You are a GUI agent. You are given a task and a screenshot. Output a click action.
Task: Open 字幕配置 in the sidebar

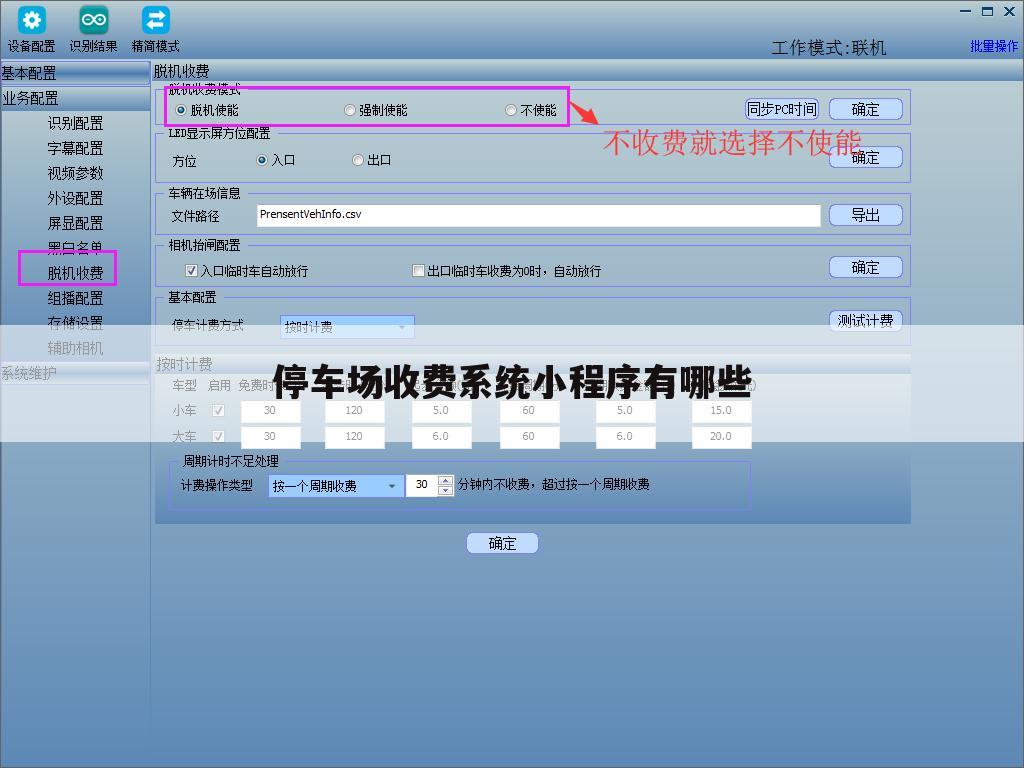[75, 148]
